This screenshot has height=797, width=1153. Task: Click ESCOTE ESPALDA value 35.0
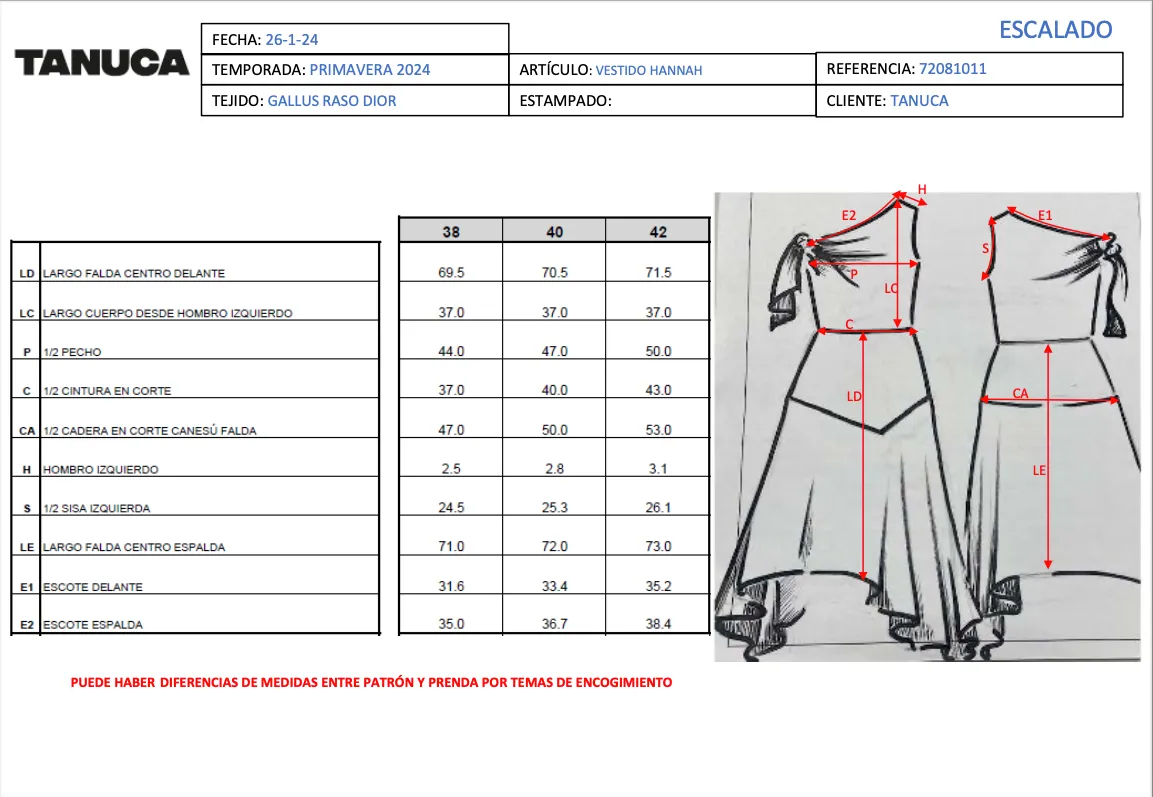click(x=451, y=624)
